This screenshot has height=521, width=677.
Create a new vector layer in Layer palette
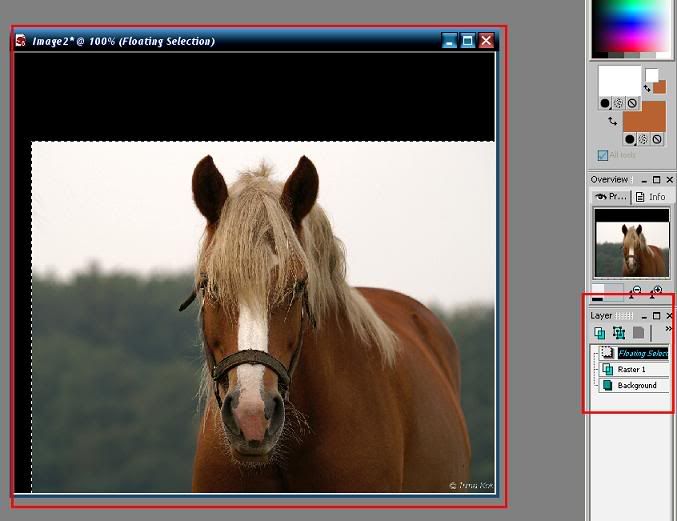pos(619,333)
